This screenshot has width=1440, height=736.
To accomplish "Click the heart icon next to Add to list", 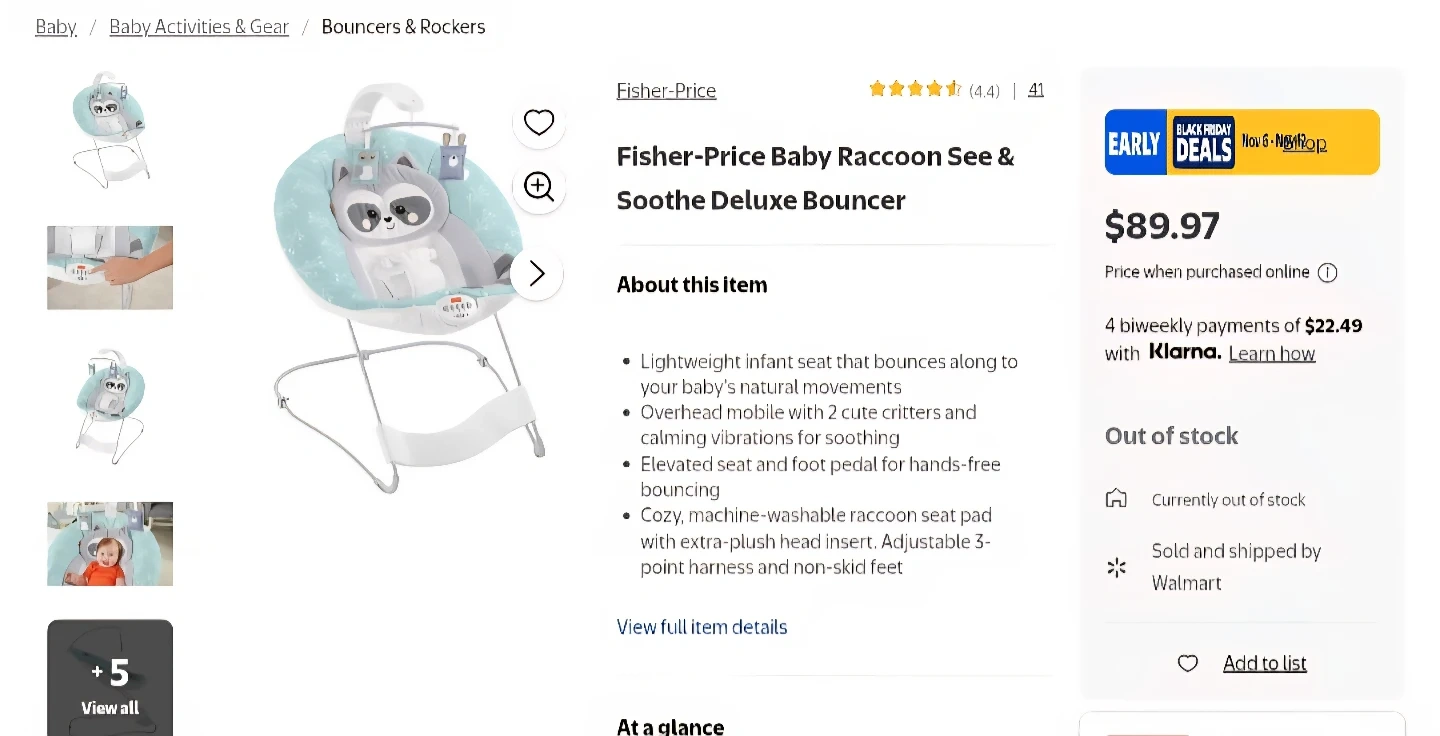I will (1187, 663).
